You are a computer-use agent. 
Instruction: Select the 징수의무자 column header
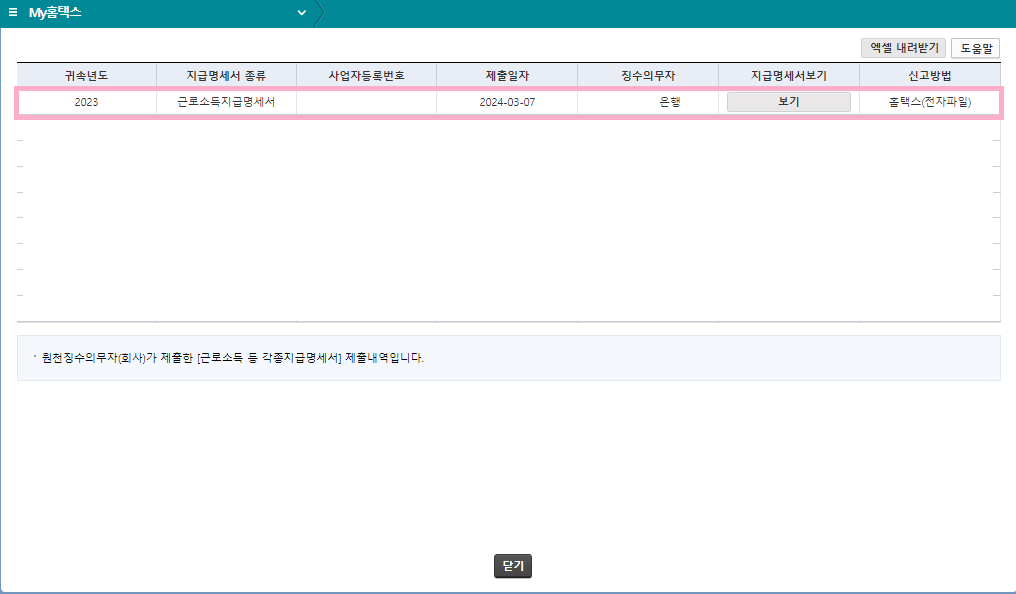tap(647, 74)
